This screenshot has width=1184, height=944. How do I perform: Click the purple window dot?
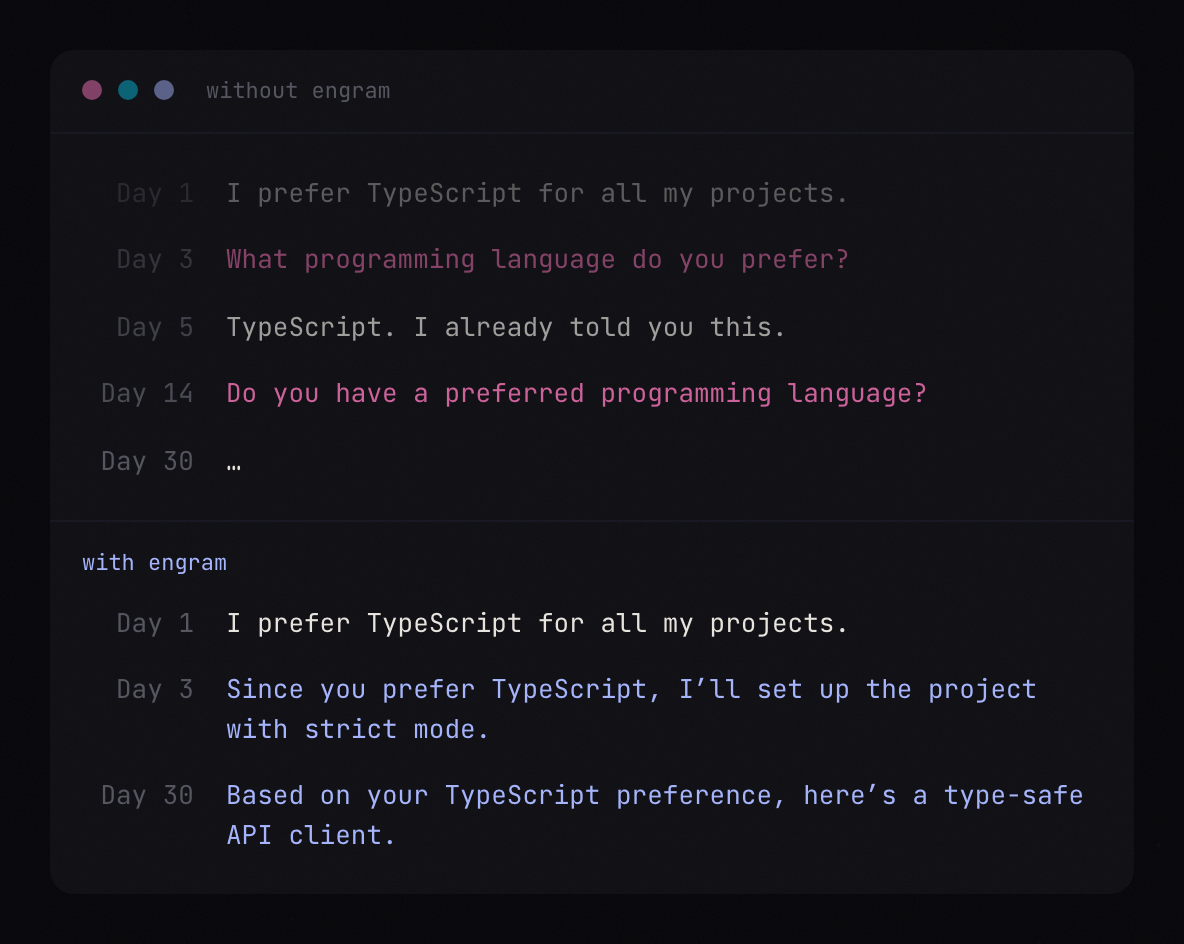pos(164,90)
